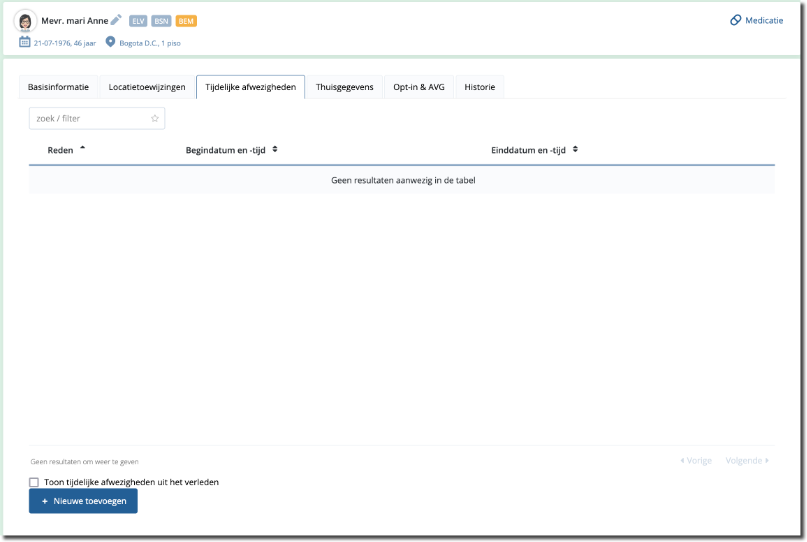
Task: Switch to the Basisinformatie tab
Action: pyautogui.click(x=58, y=87)
